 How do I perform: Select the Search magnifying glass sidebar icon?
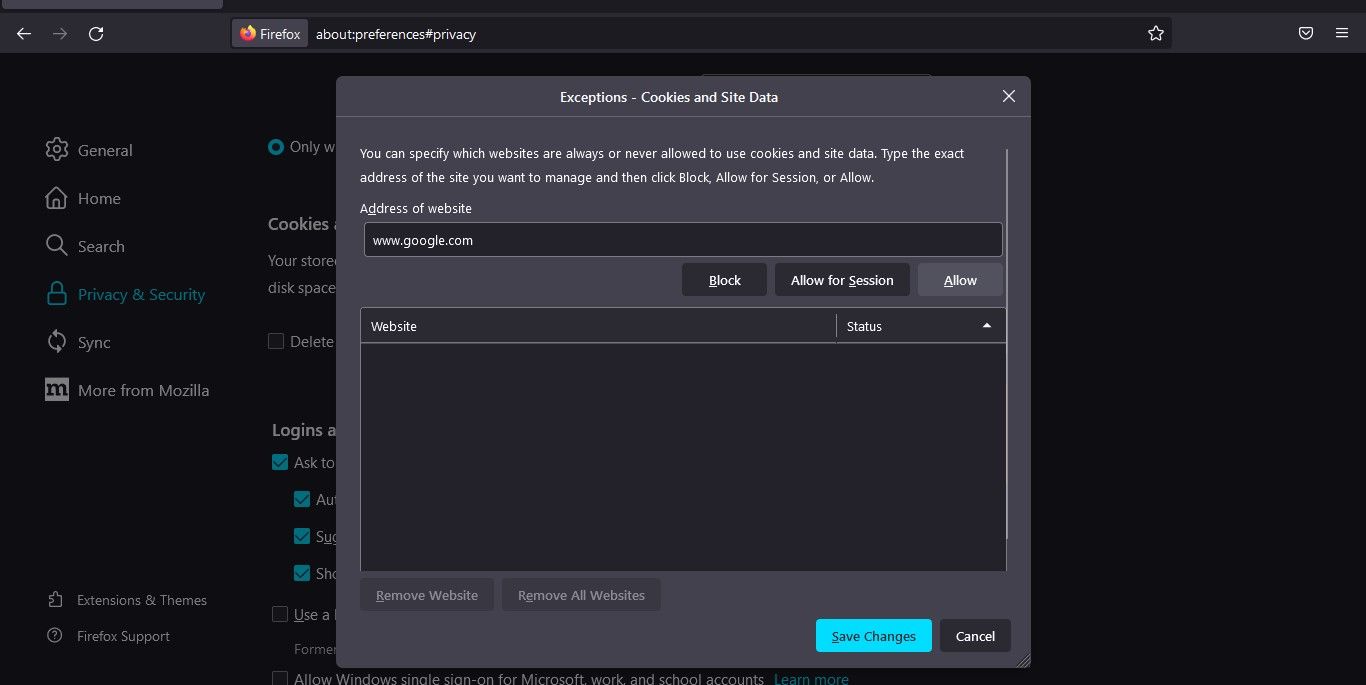57,246
